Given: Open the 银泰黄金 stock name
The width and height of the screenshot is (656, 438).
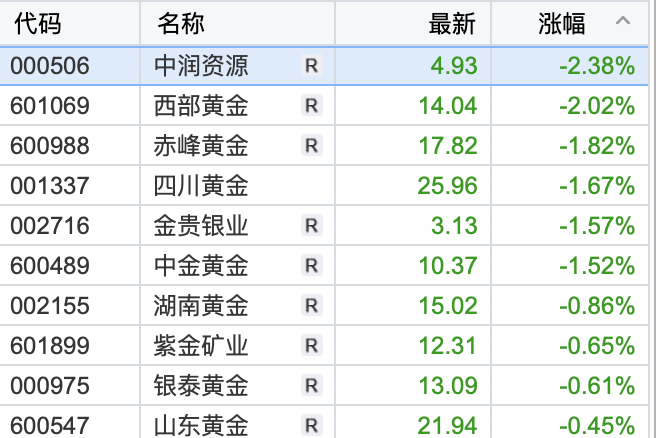Looking at the screenshot, I should pos(201,385).
